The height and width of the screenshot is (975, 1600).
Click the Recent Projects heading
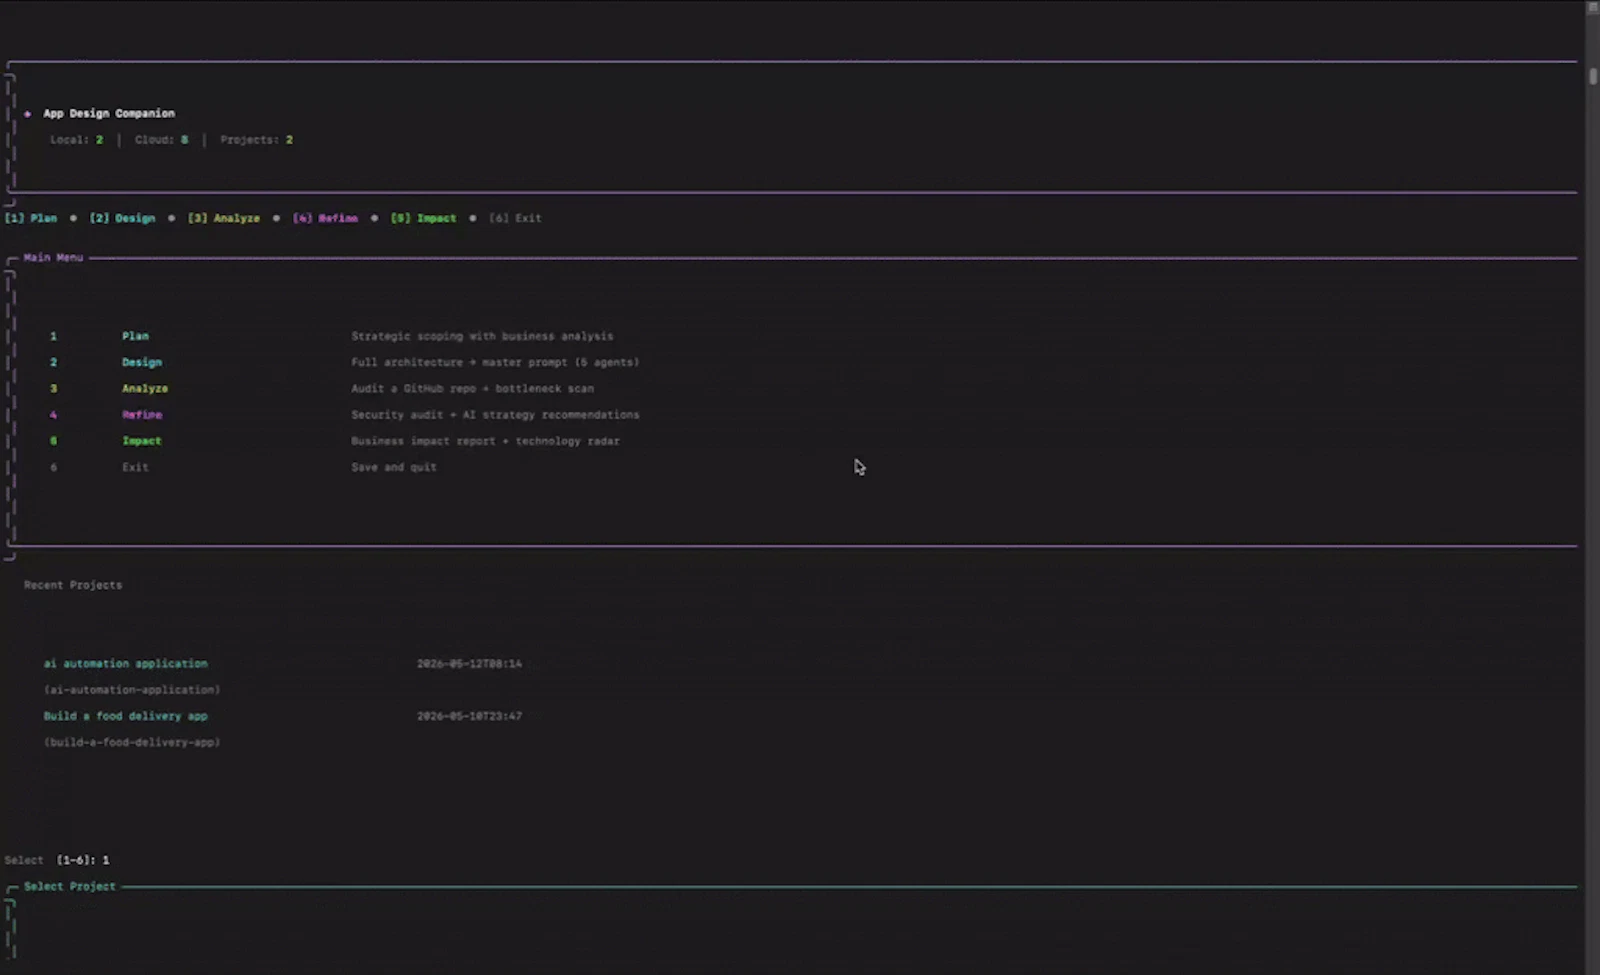pyautogui.click(x=73, y=585)
